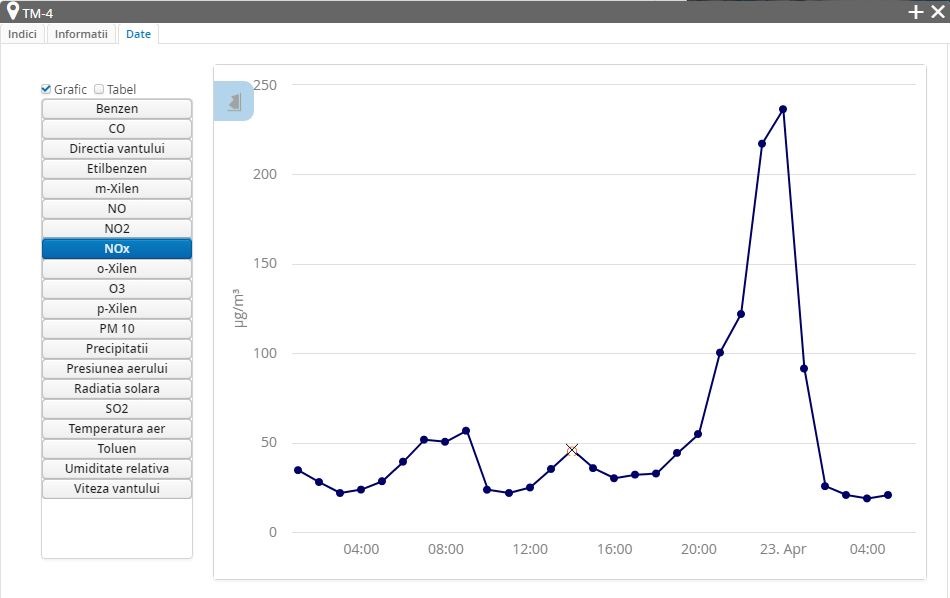Pick the PM 10 parameter
The height and width of the screenshot is (598, 950).
pos(117,329)
